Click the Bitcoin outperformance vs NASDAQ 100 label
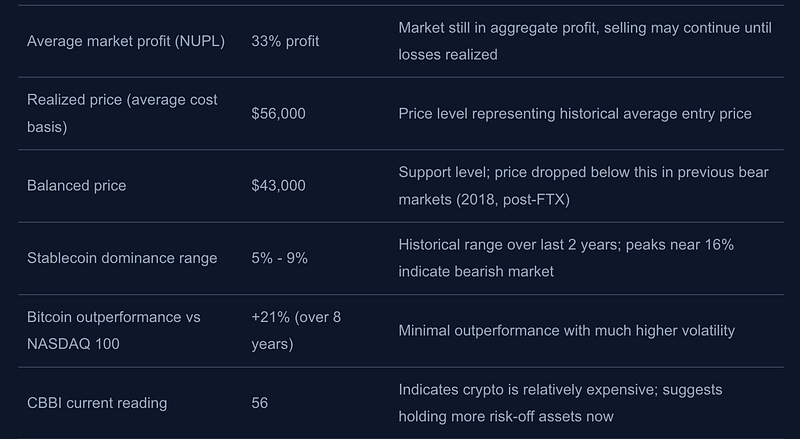 click(x=113, y=330)
